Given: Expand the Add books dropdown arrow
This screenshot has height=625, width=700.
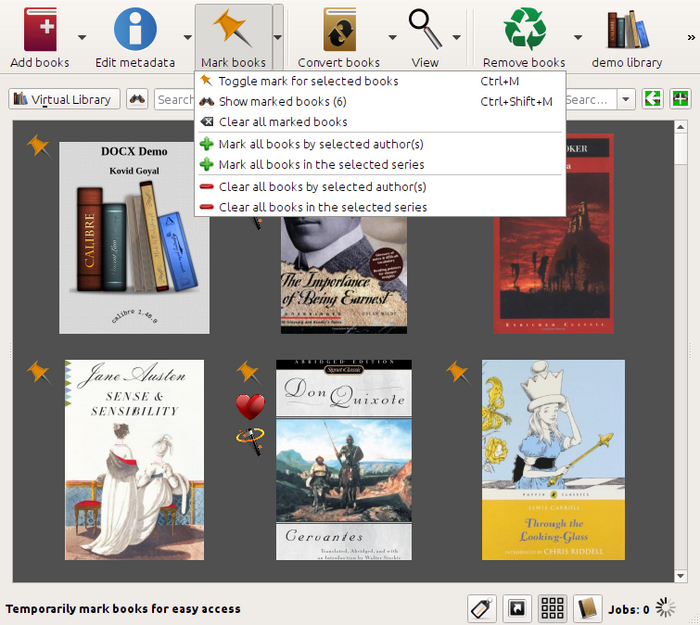Looking at the screenshot, I should click(82, 38).
